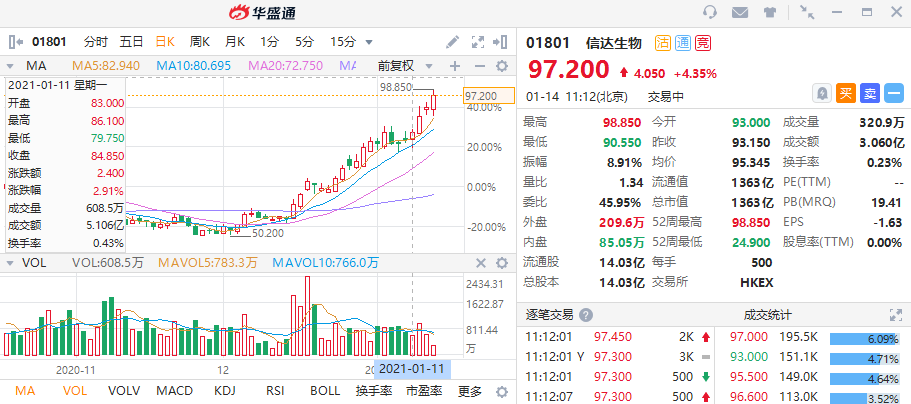The image size is (911, 404).
Task: Switch to the 5分 five-minute chart
Action: [304, 42]
